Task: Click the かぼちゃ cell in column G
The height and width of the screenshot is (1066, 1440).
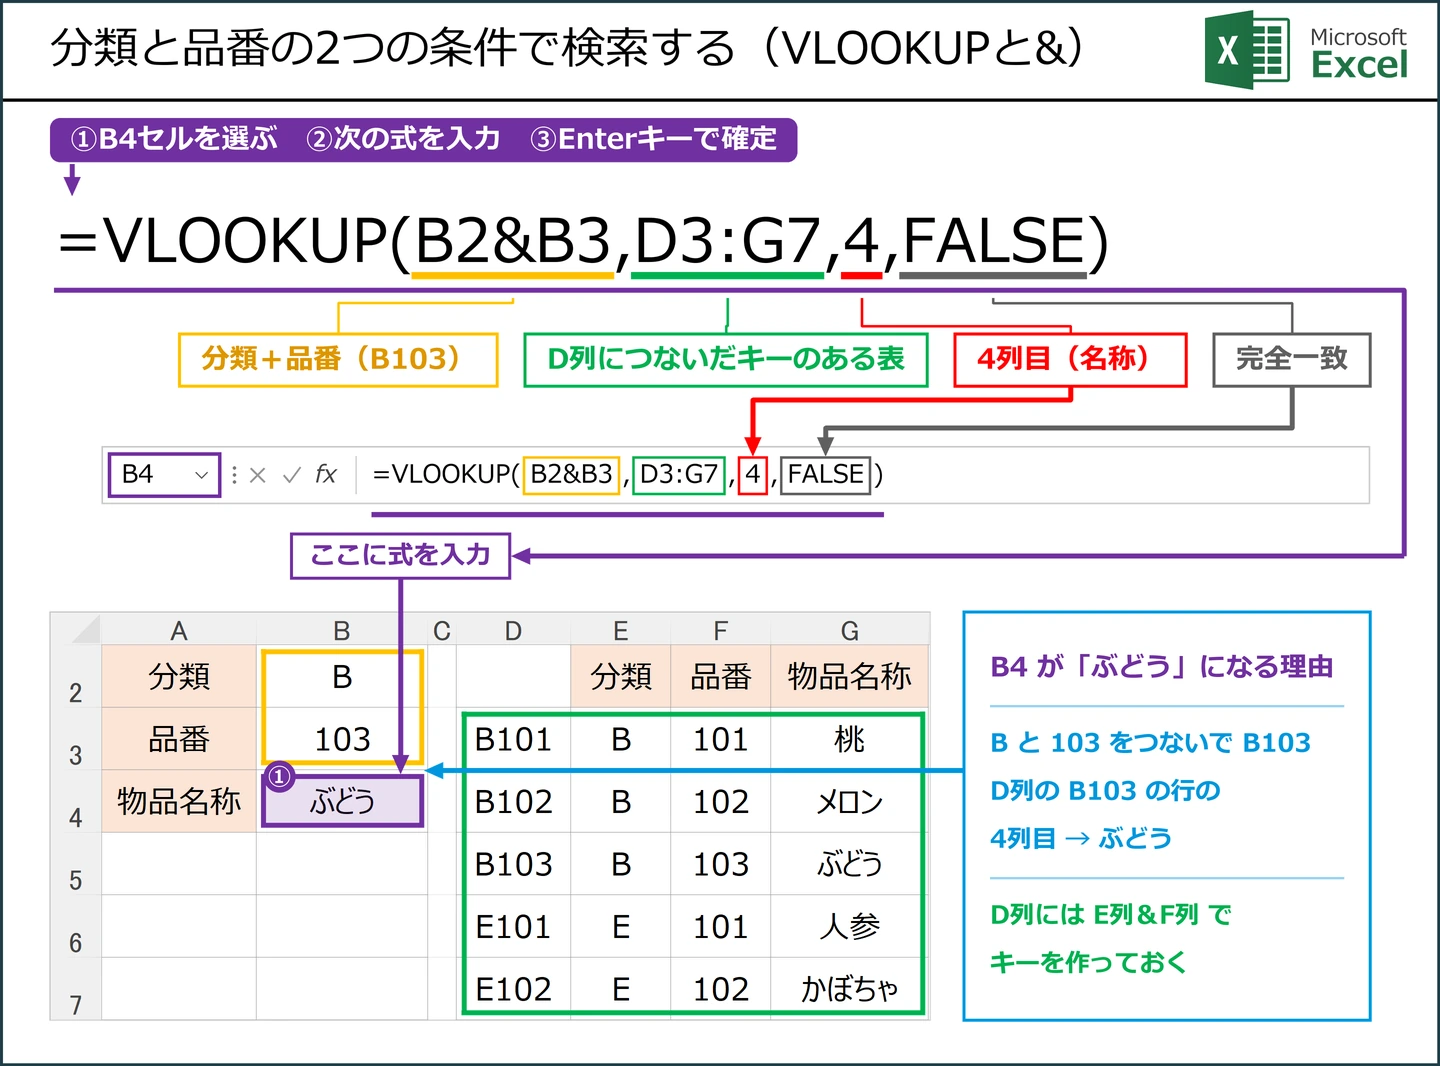Action: [850, 989]
